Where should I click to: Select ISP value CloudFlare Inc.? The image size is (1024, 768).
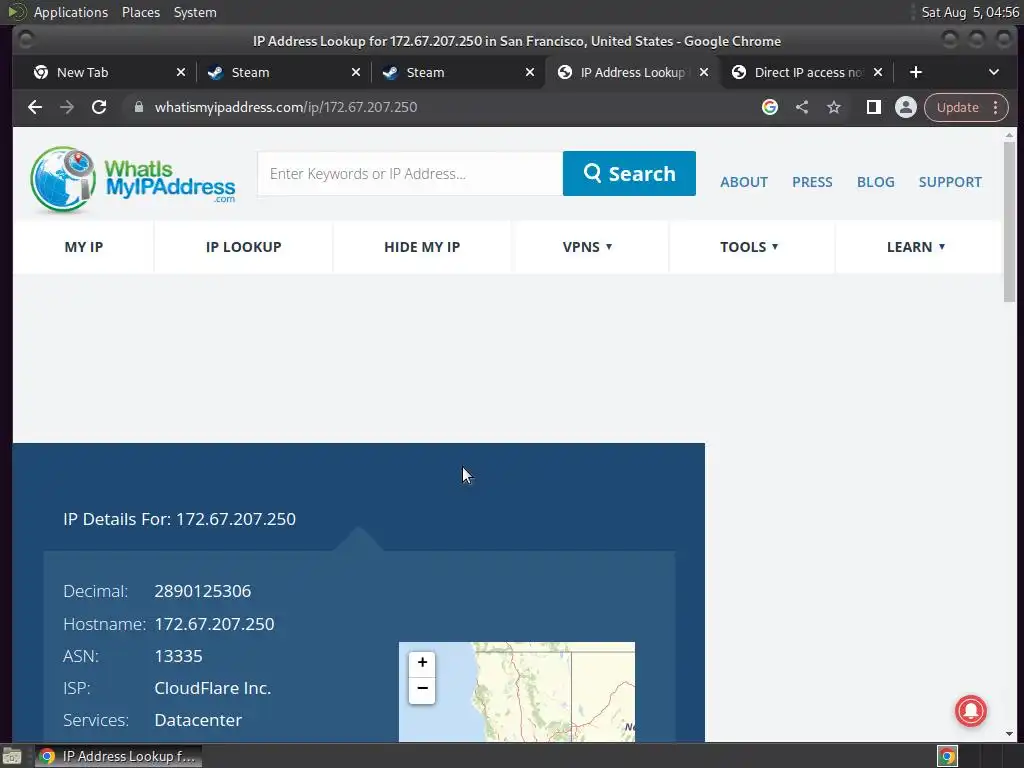pyautogui.click(x=212, y=688)
